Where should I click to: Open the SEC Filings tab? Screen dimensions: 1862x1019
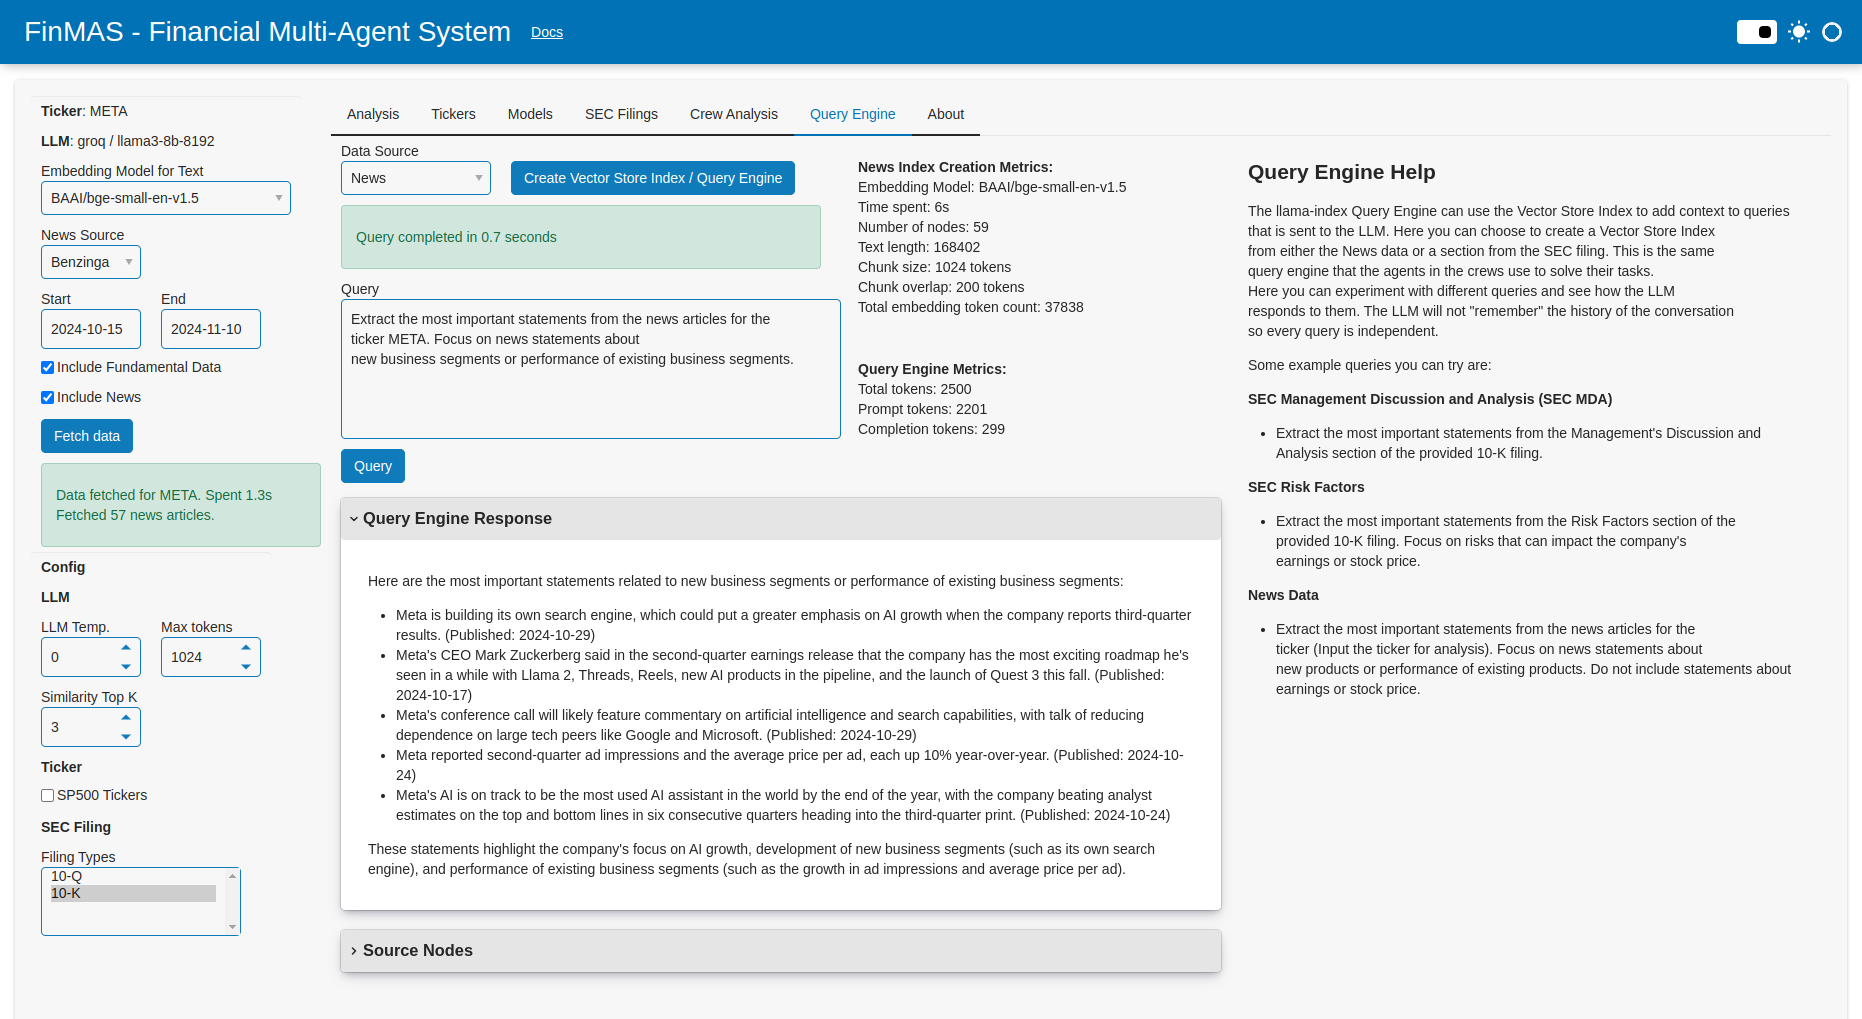tap(621, 114)
